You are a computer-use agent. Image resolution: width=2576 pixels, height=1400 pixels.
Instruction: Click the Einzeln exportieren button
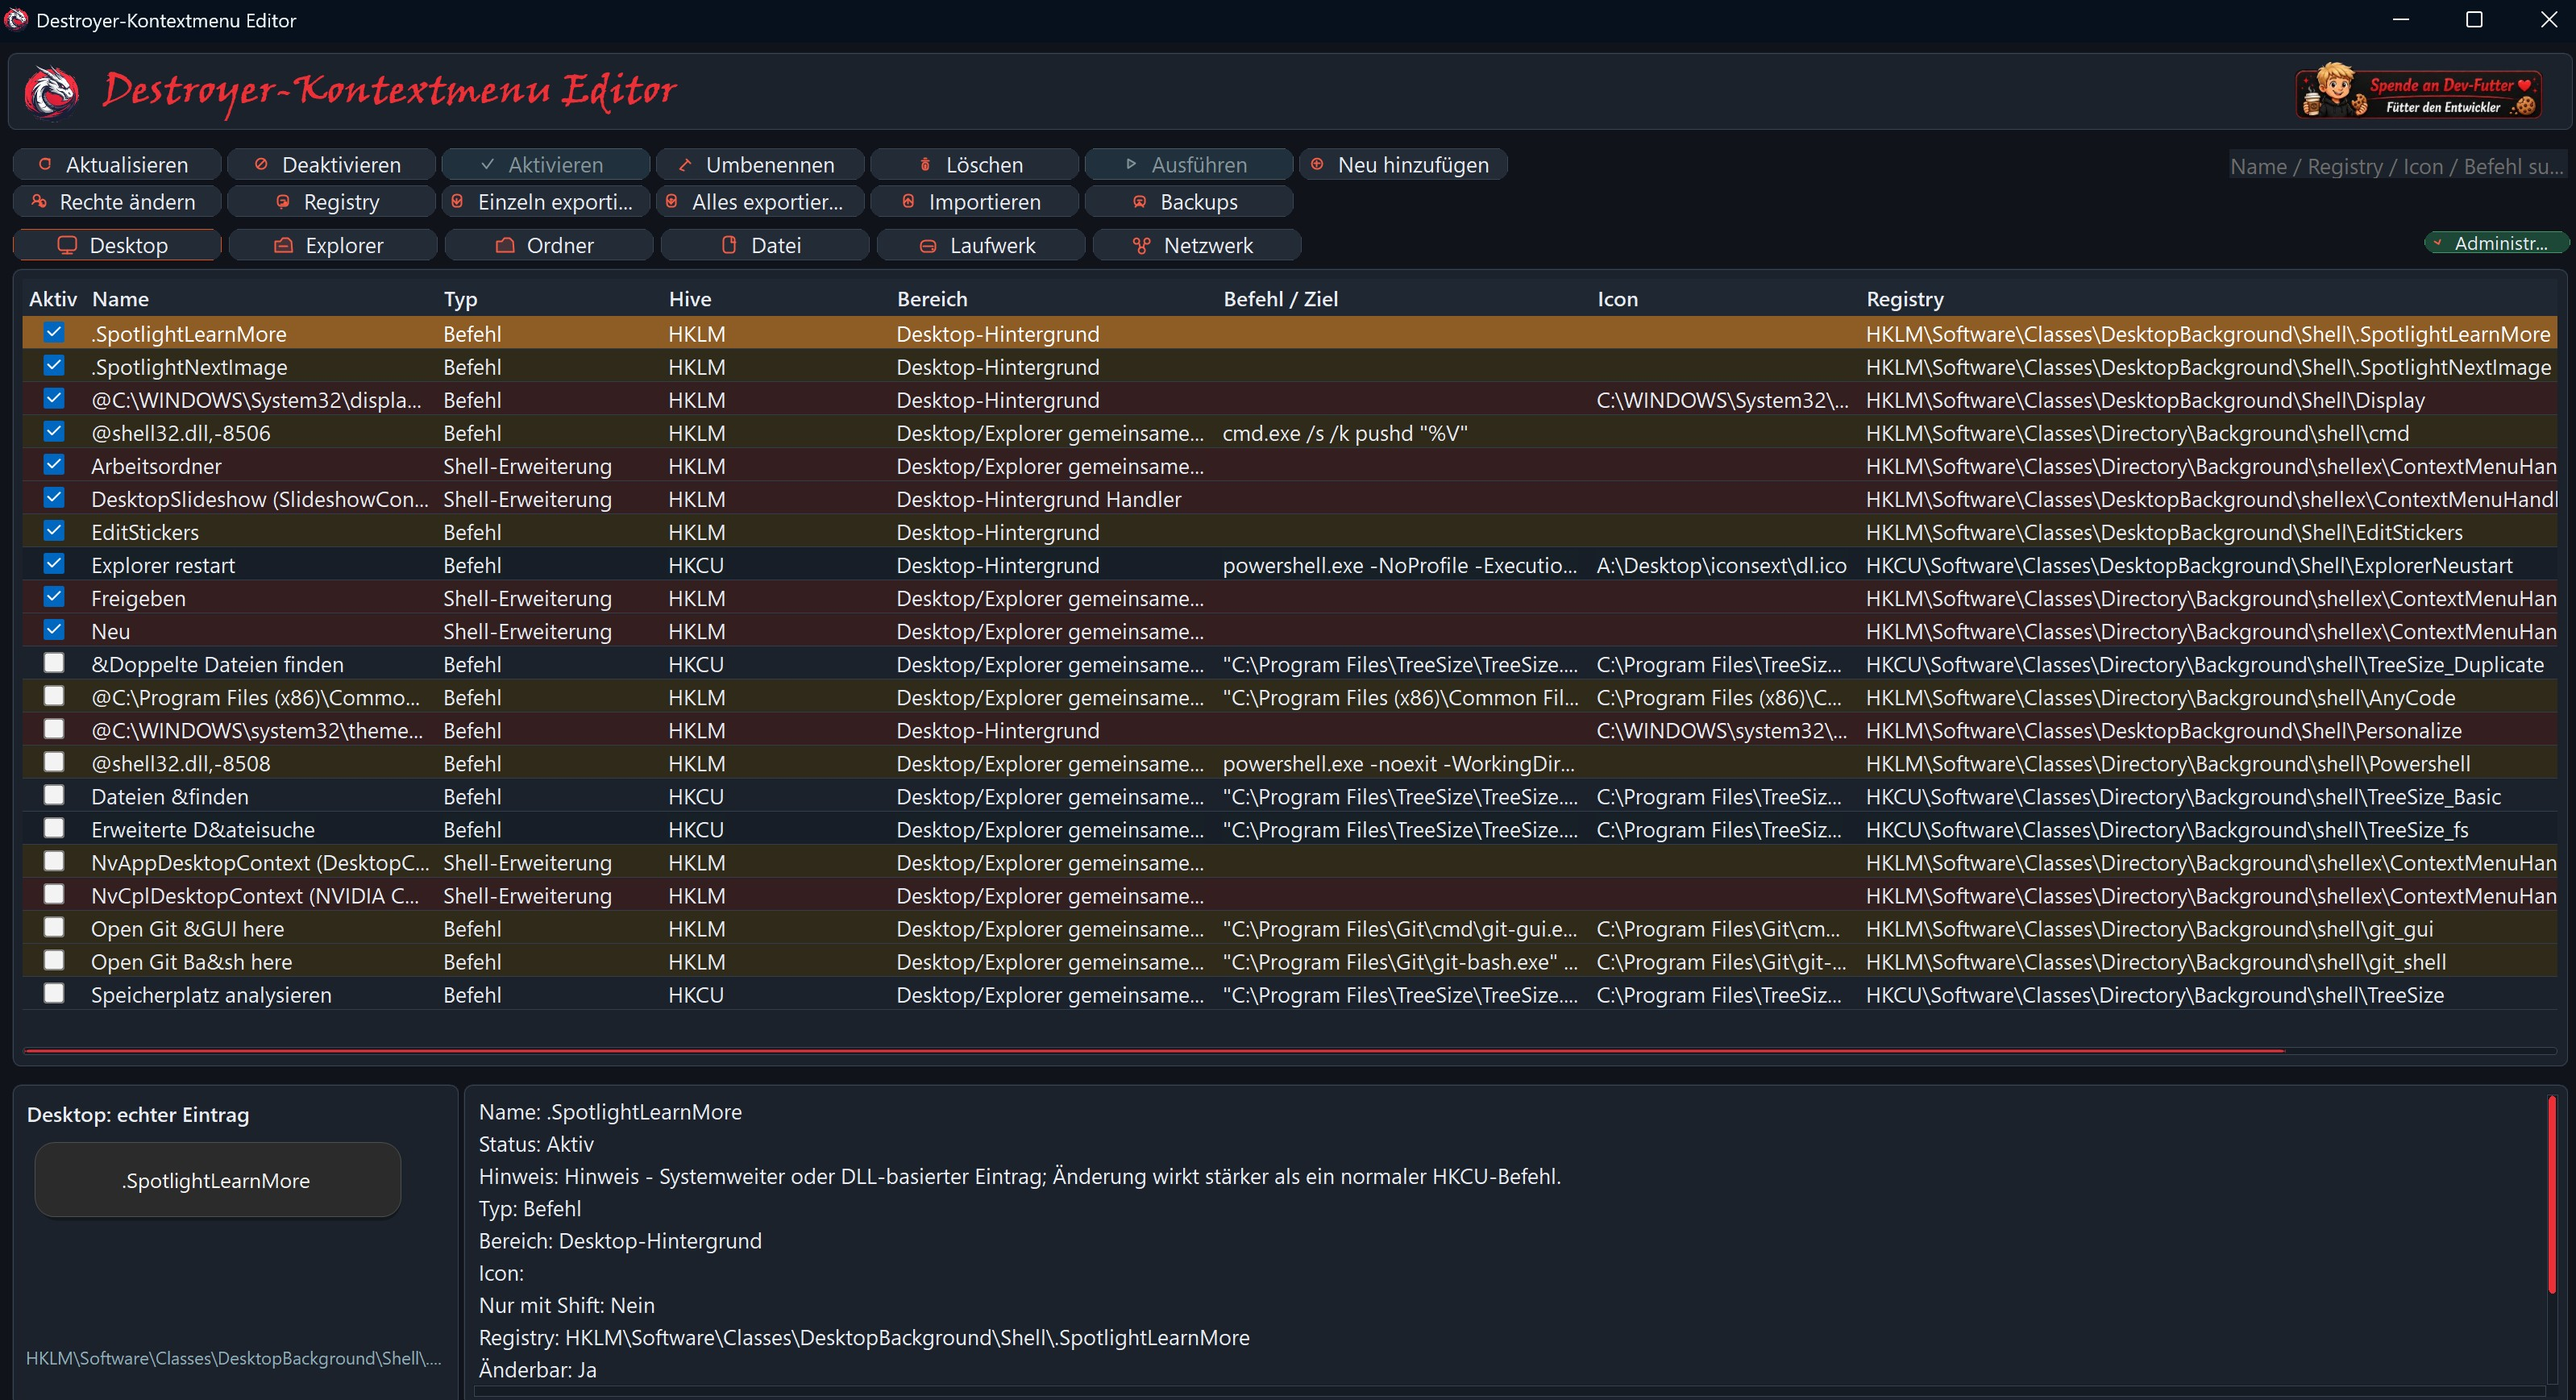click(546, 201)
